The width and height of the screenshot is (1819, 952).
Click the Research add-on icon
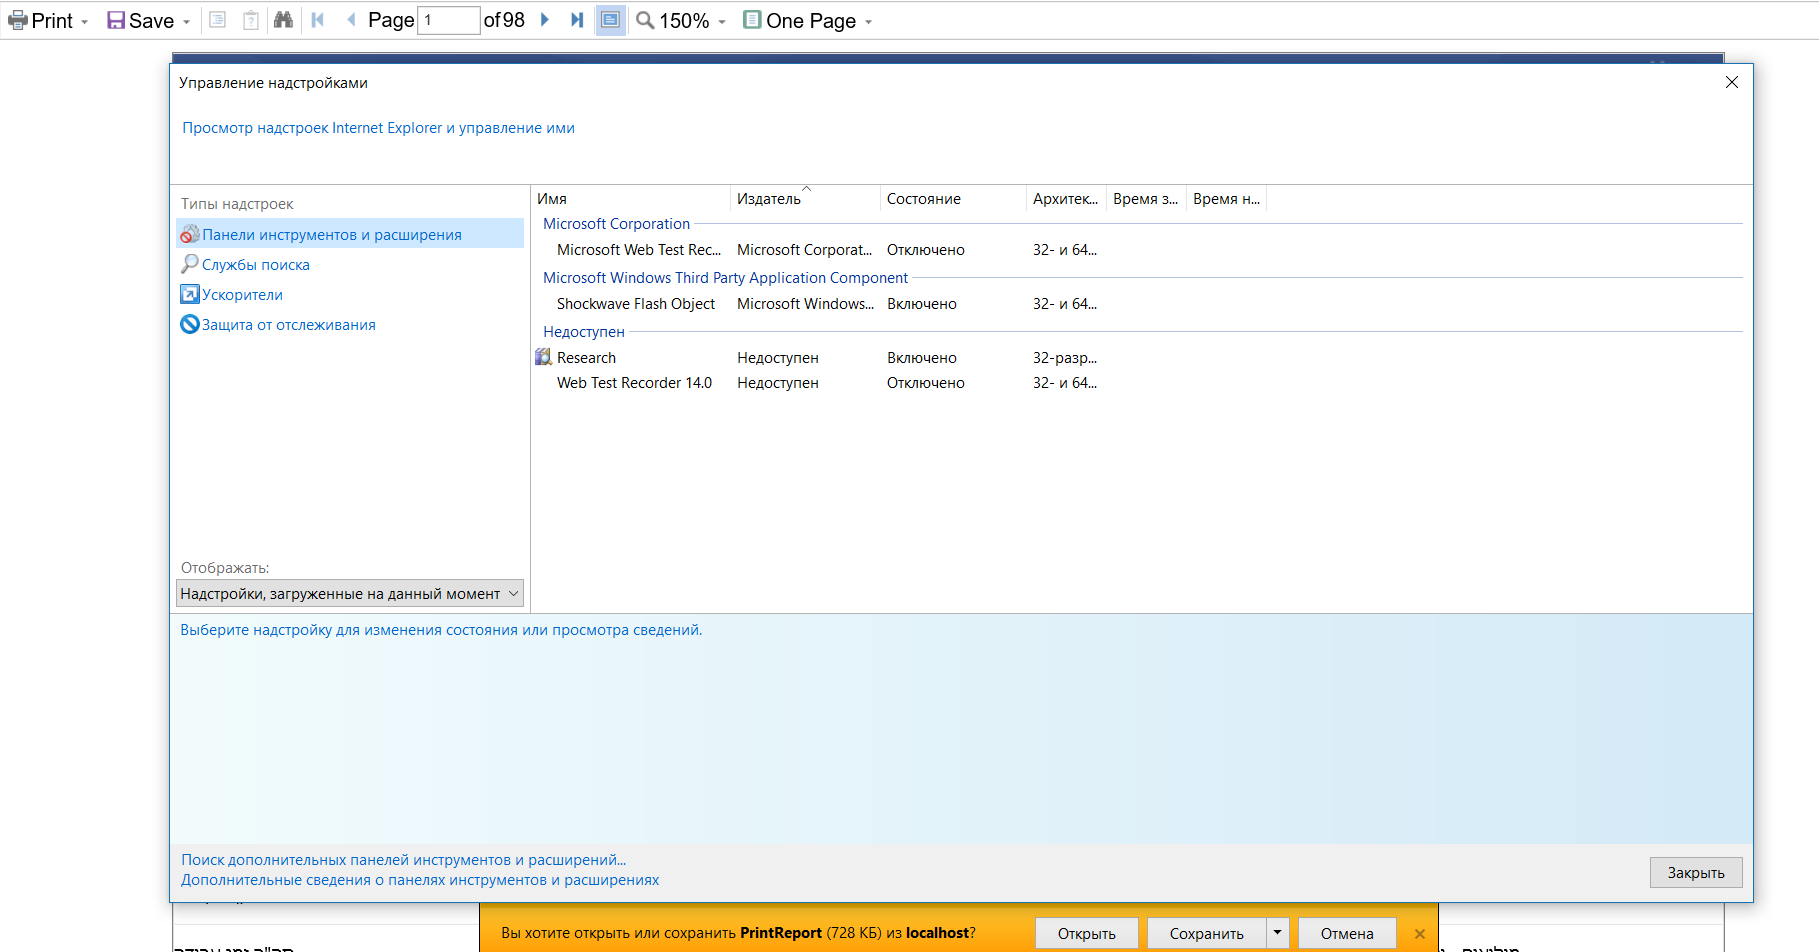point(543,357)
